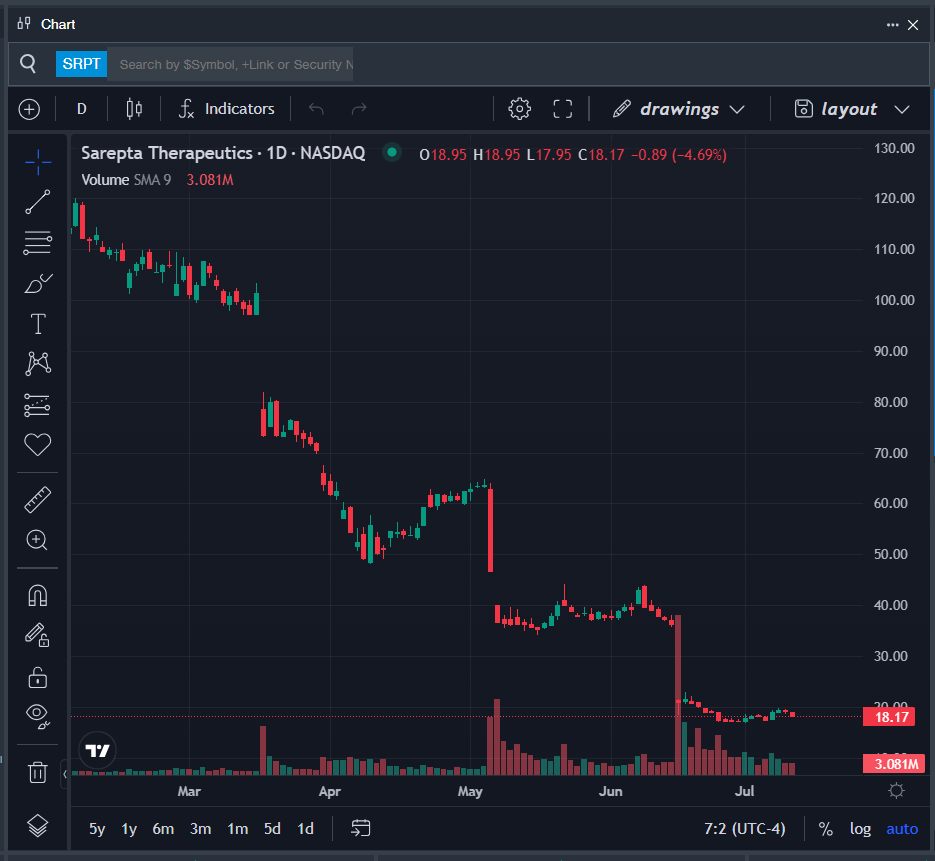Toggle lock all drawings

pyautogui.click(x=38, y=677)
